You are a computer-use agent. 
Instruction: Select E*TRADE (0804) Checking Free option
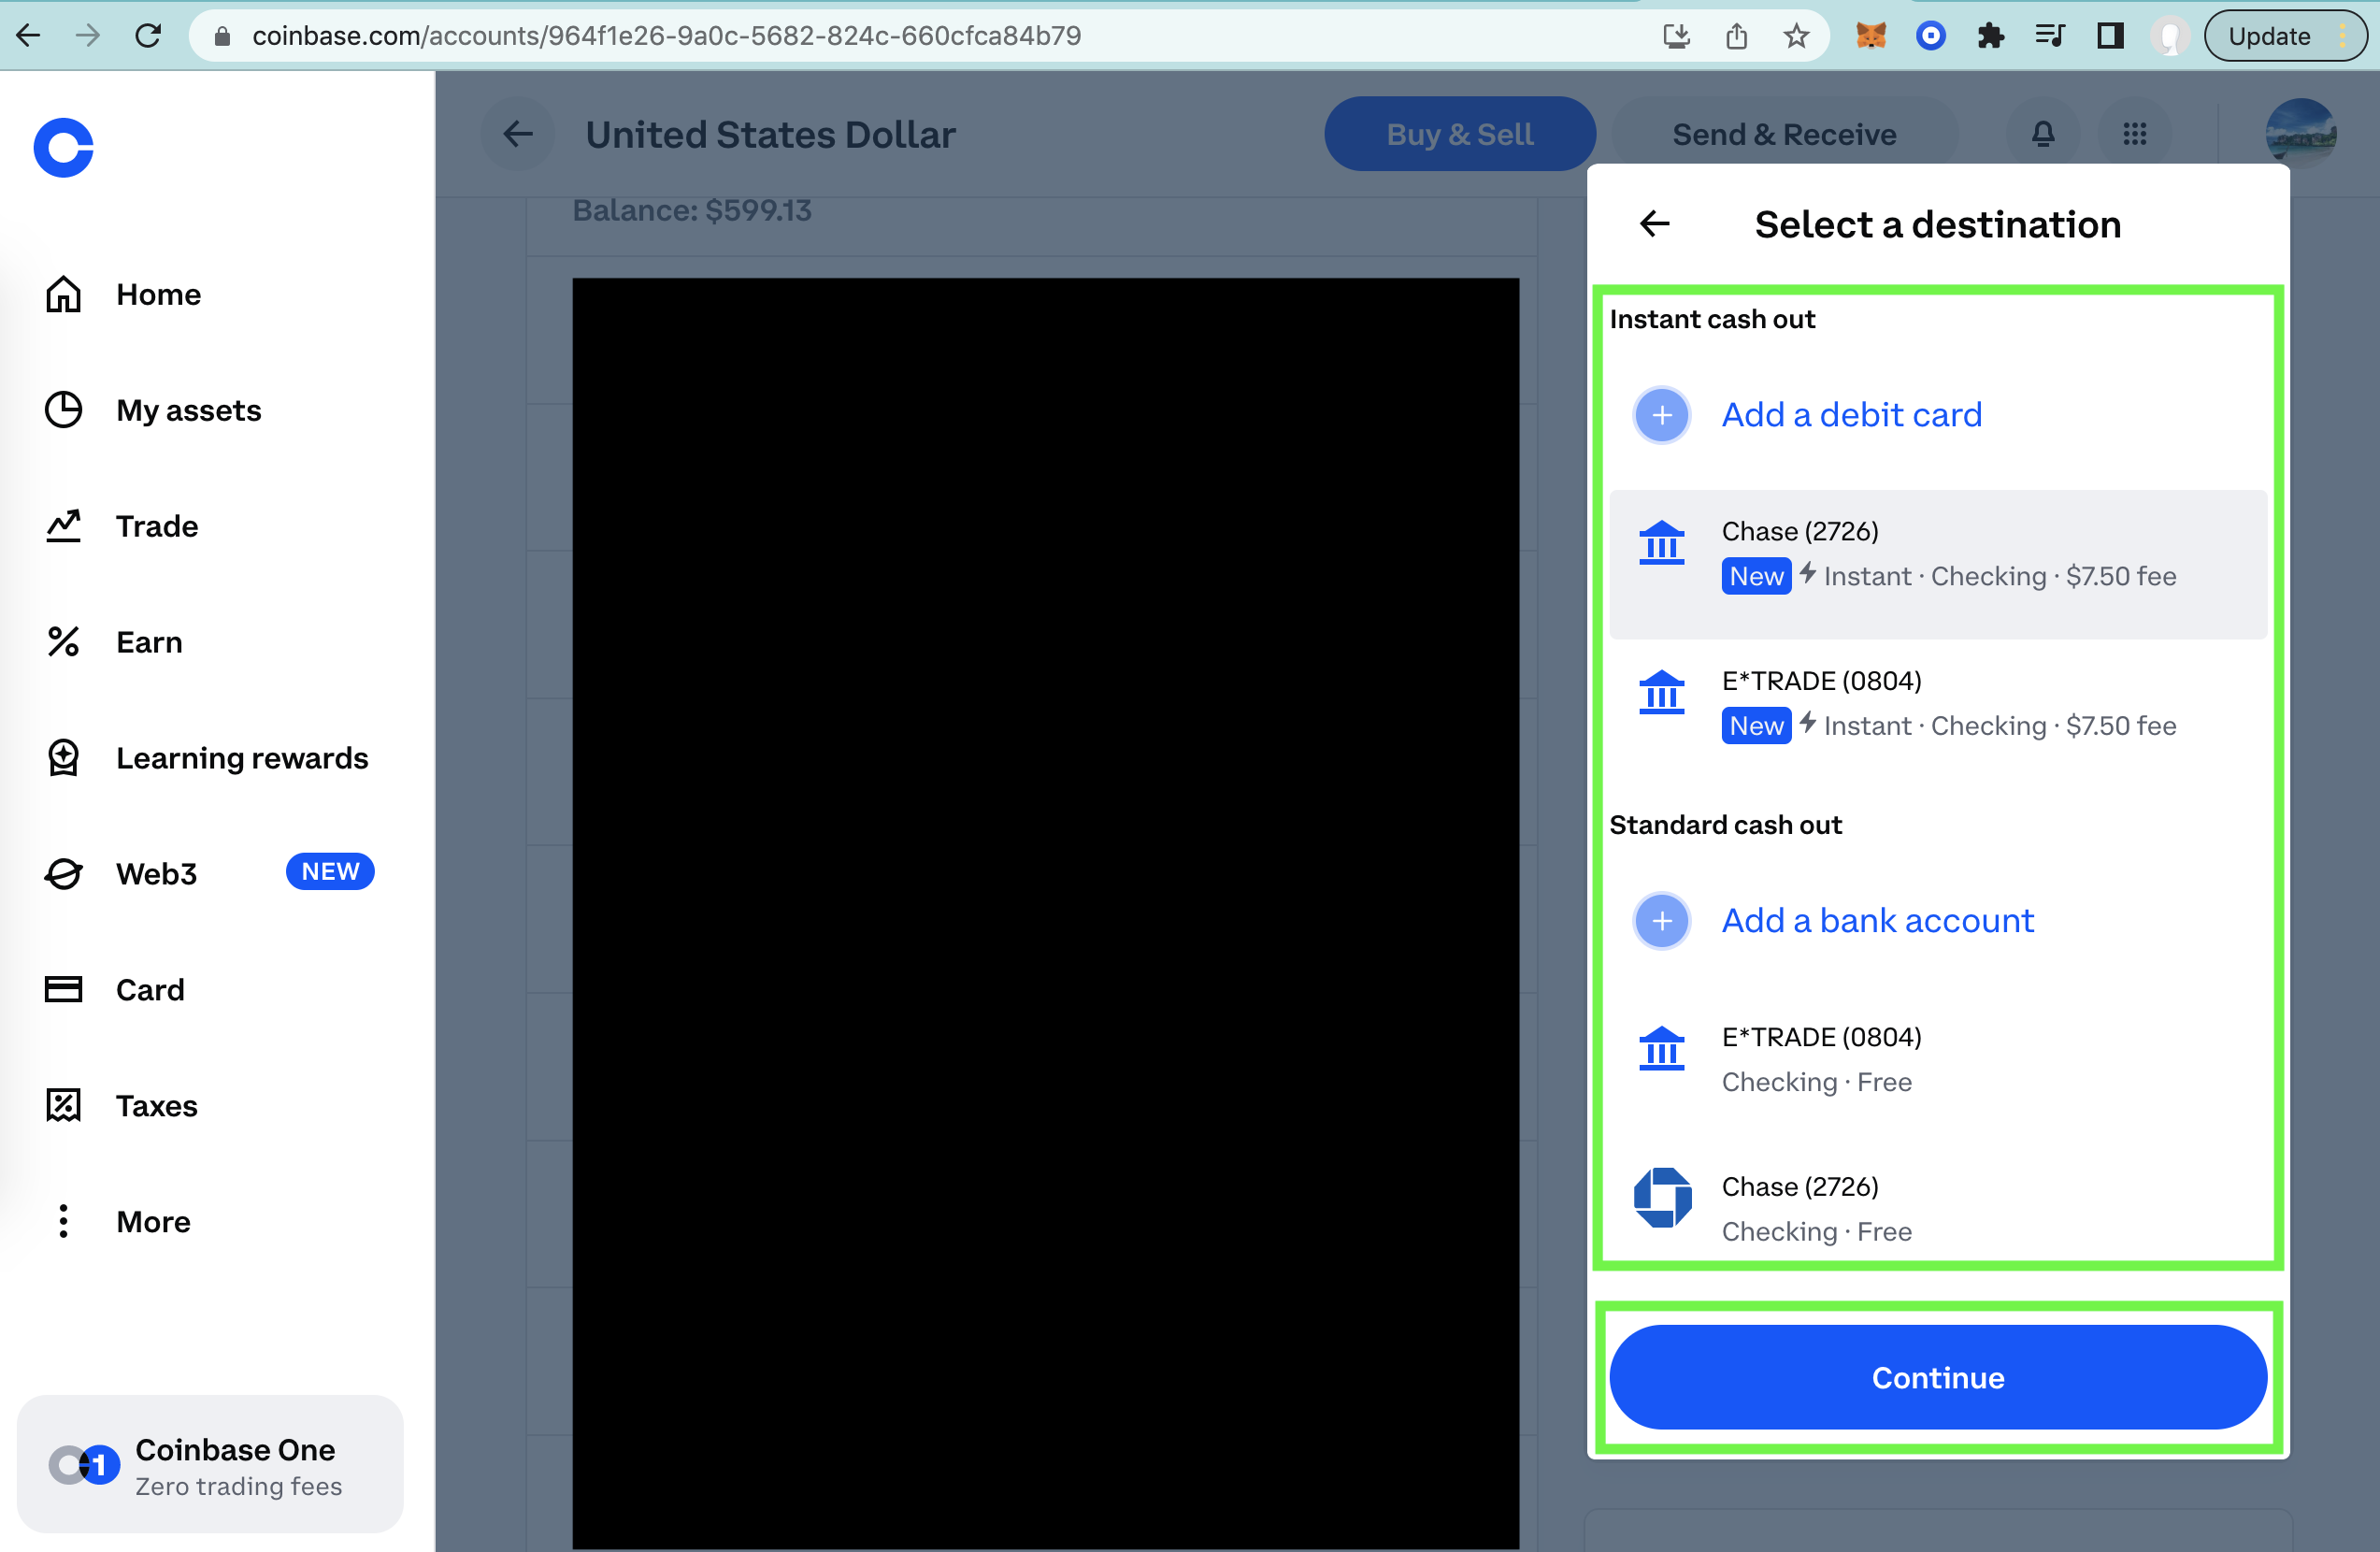pos(1938,1060)
